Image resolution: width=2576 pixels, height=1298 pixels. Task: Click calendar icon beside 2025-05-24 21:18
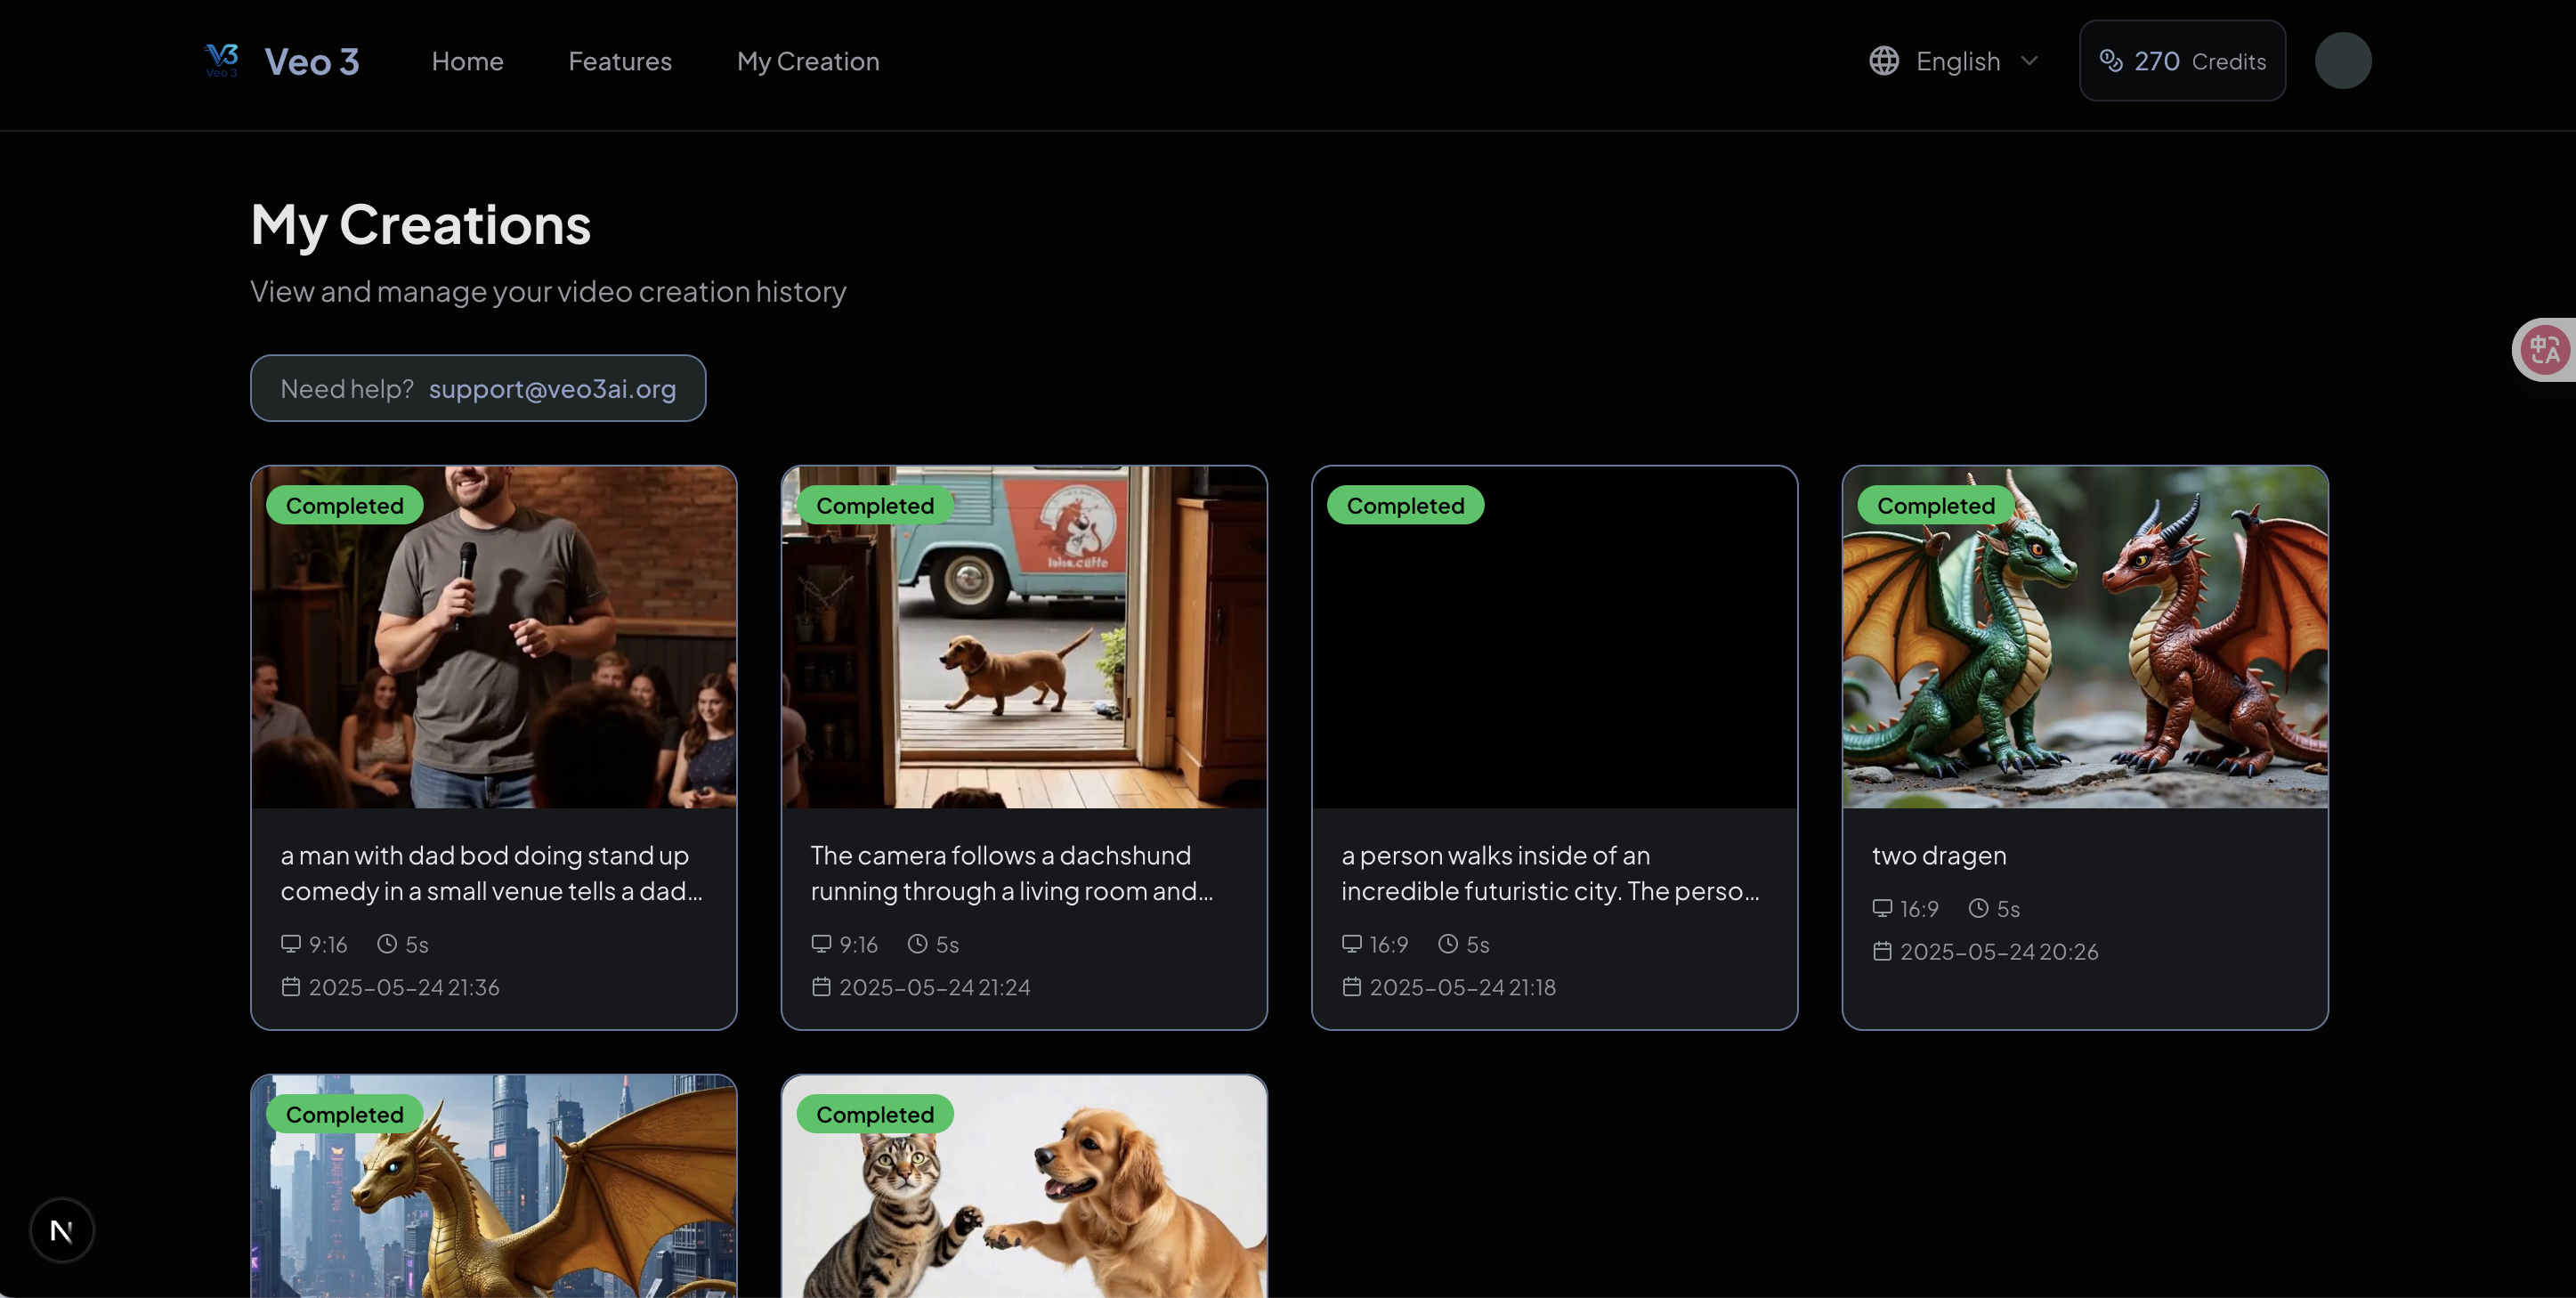[1352, 986]
